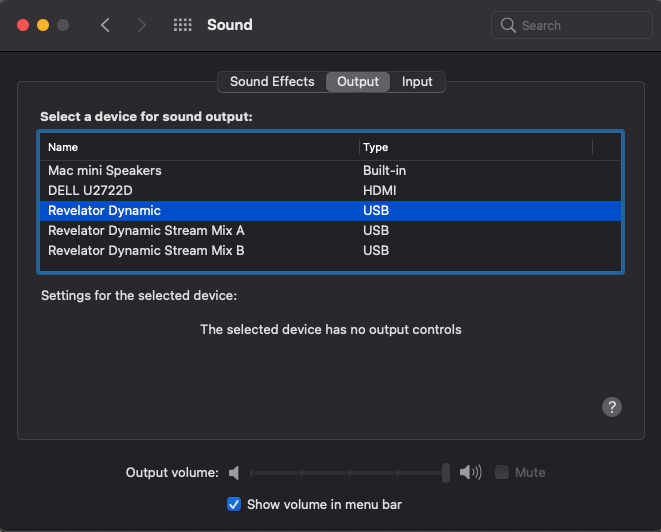
Task: Sort by the Name column header
Action: click(199, 147)
